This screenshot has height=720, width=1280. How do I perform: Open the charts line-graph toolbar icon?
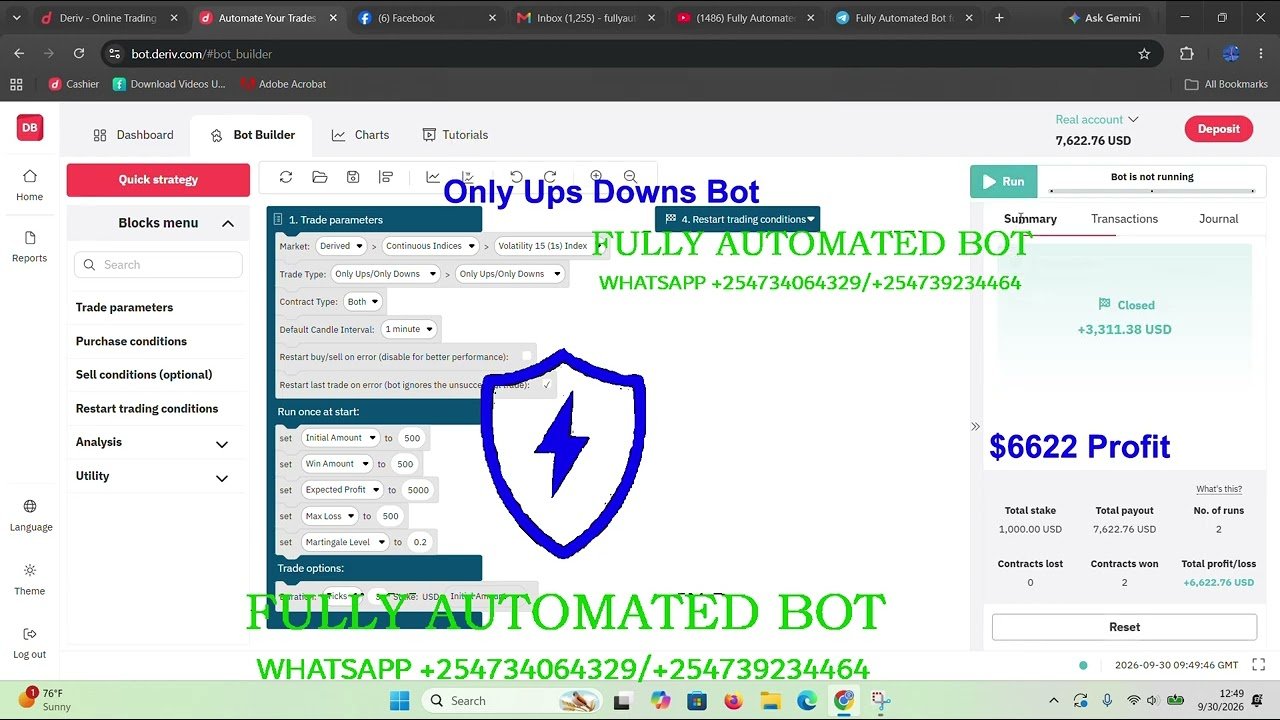click(x=433, y=177)
